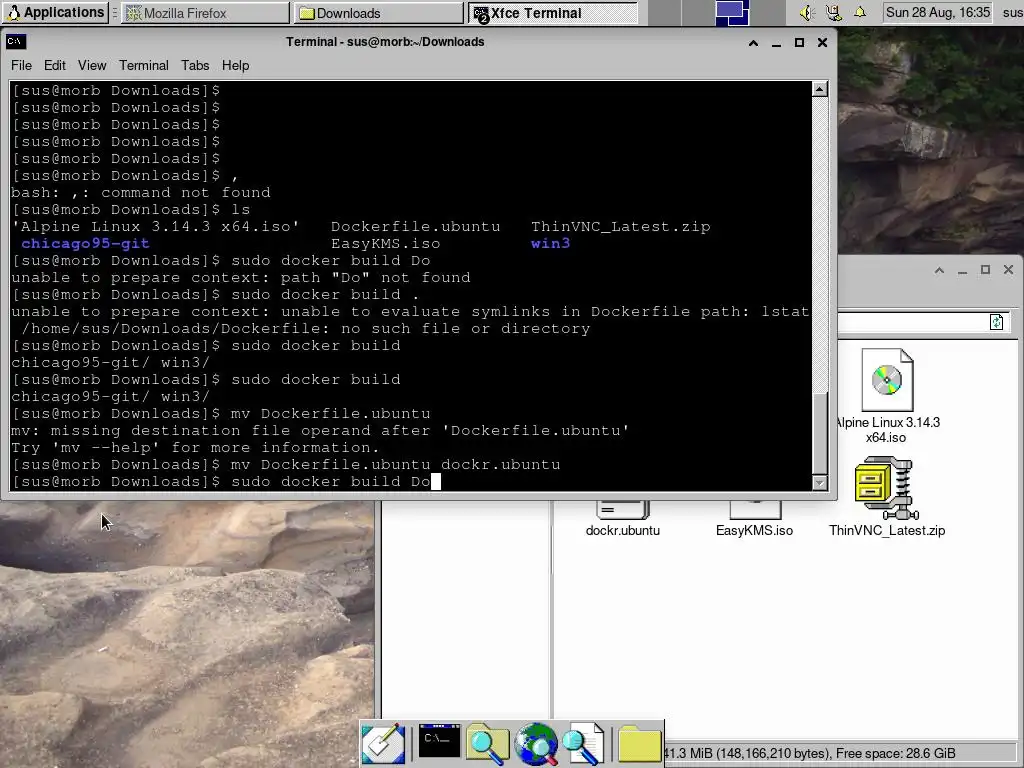The width and height of the screenshot is (1024, 768).
Task: Launch the terminal emulator from the dock
Action: tap(439, 741)
